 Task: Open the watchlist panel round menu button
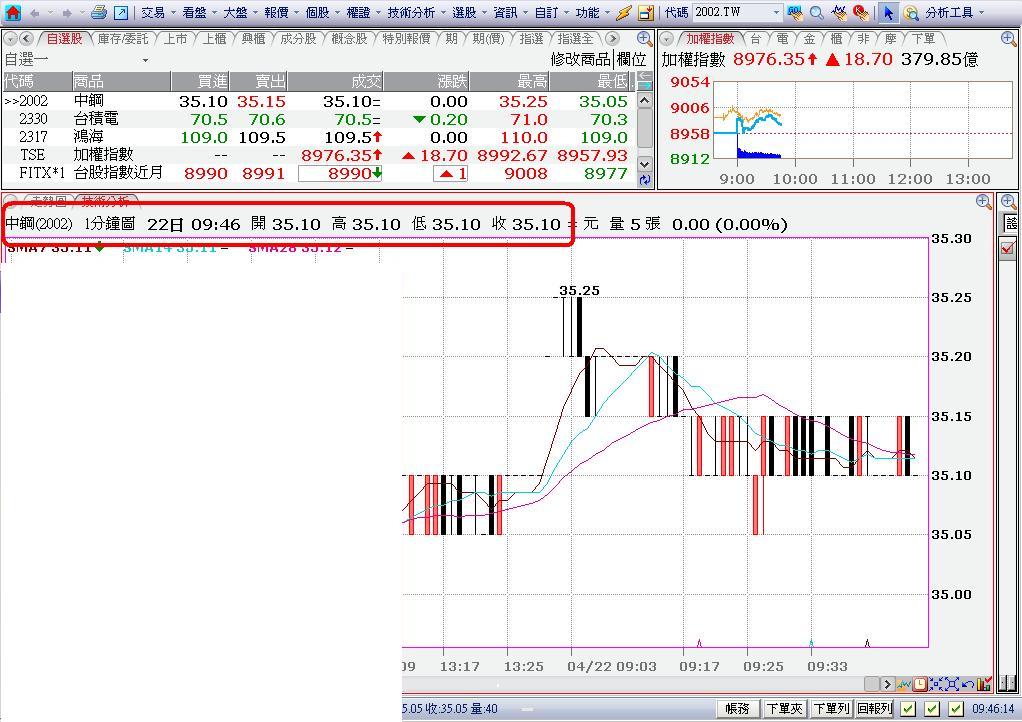point(10,39)
